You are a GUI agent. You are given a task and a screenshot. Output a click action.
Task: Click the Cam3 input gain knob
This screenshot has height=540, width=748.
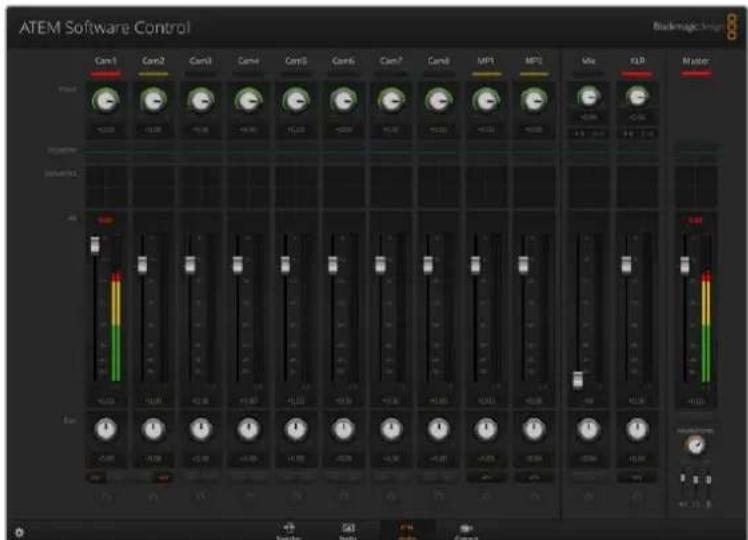[x=201, y=101]
